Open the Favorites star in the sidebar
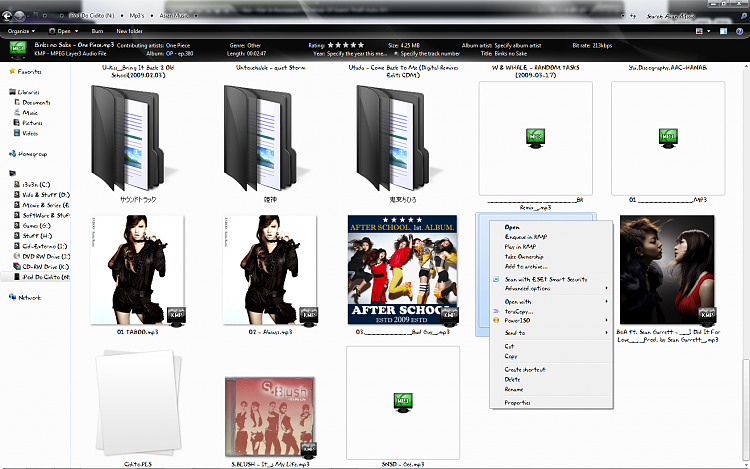This screenshot has height=469, width=750. [x=12, y=71]
